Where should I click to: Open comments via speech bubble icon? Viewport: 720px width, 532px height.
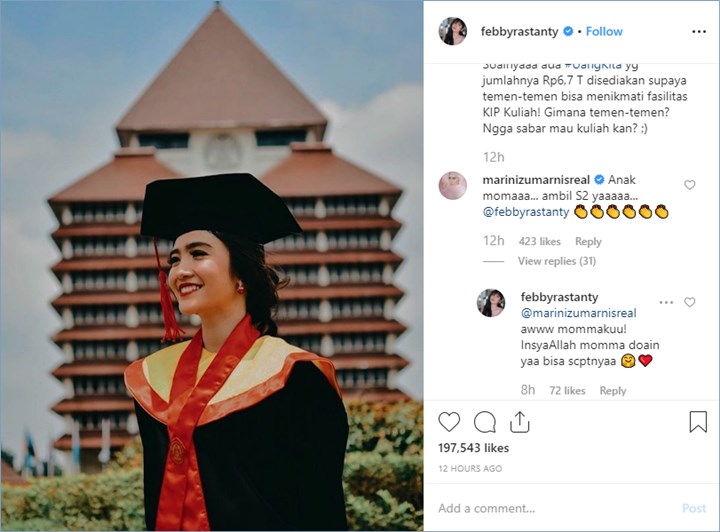484,422
